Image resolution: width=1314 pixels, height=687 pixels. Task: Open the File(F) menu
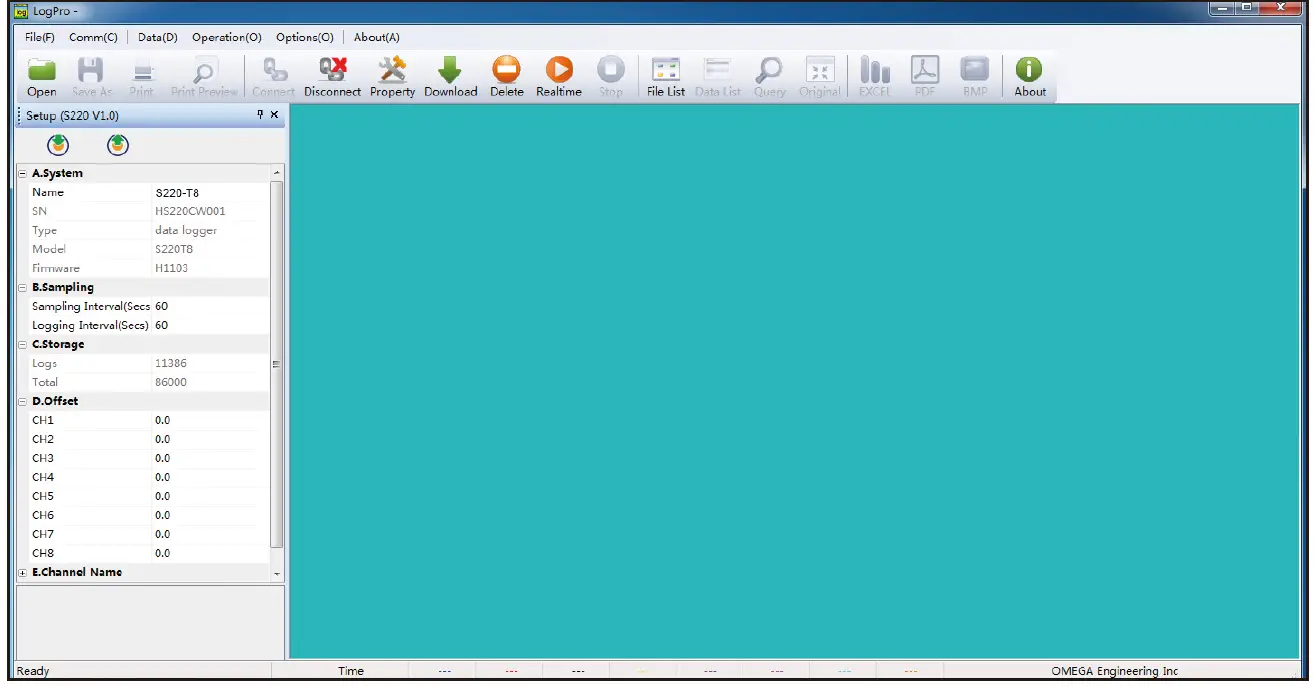click(40, 37)
